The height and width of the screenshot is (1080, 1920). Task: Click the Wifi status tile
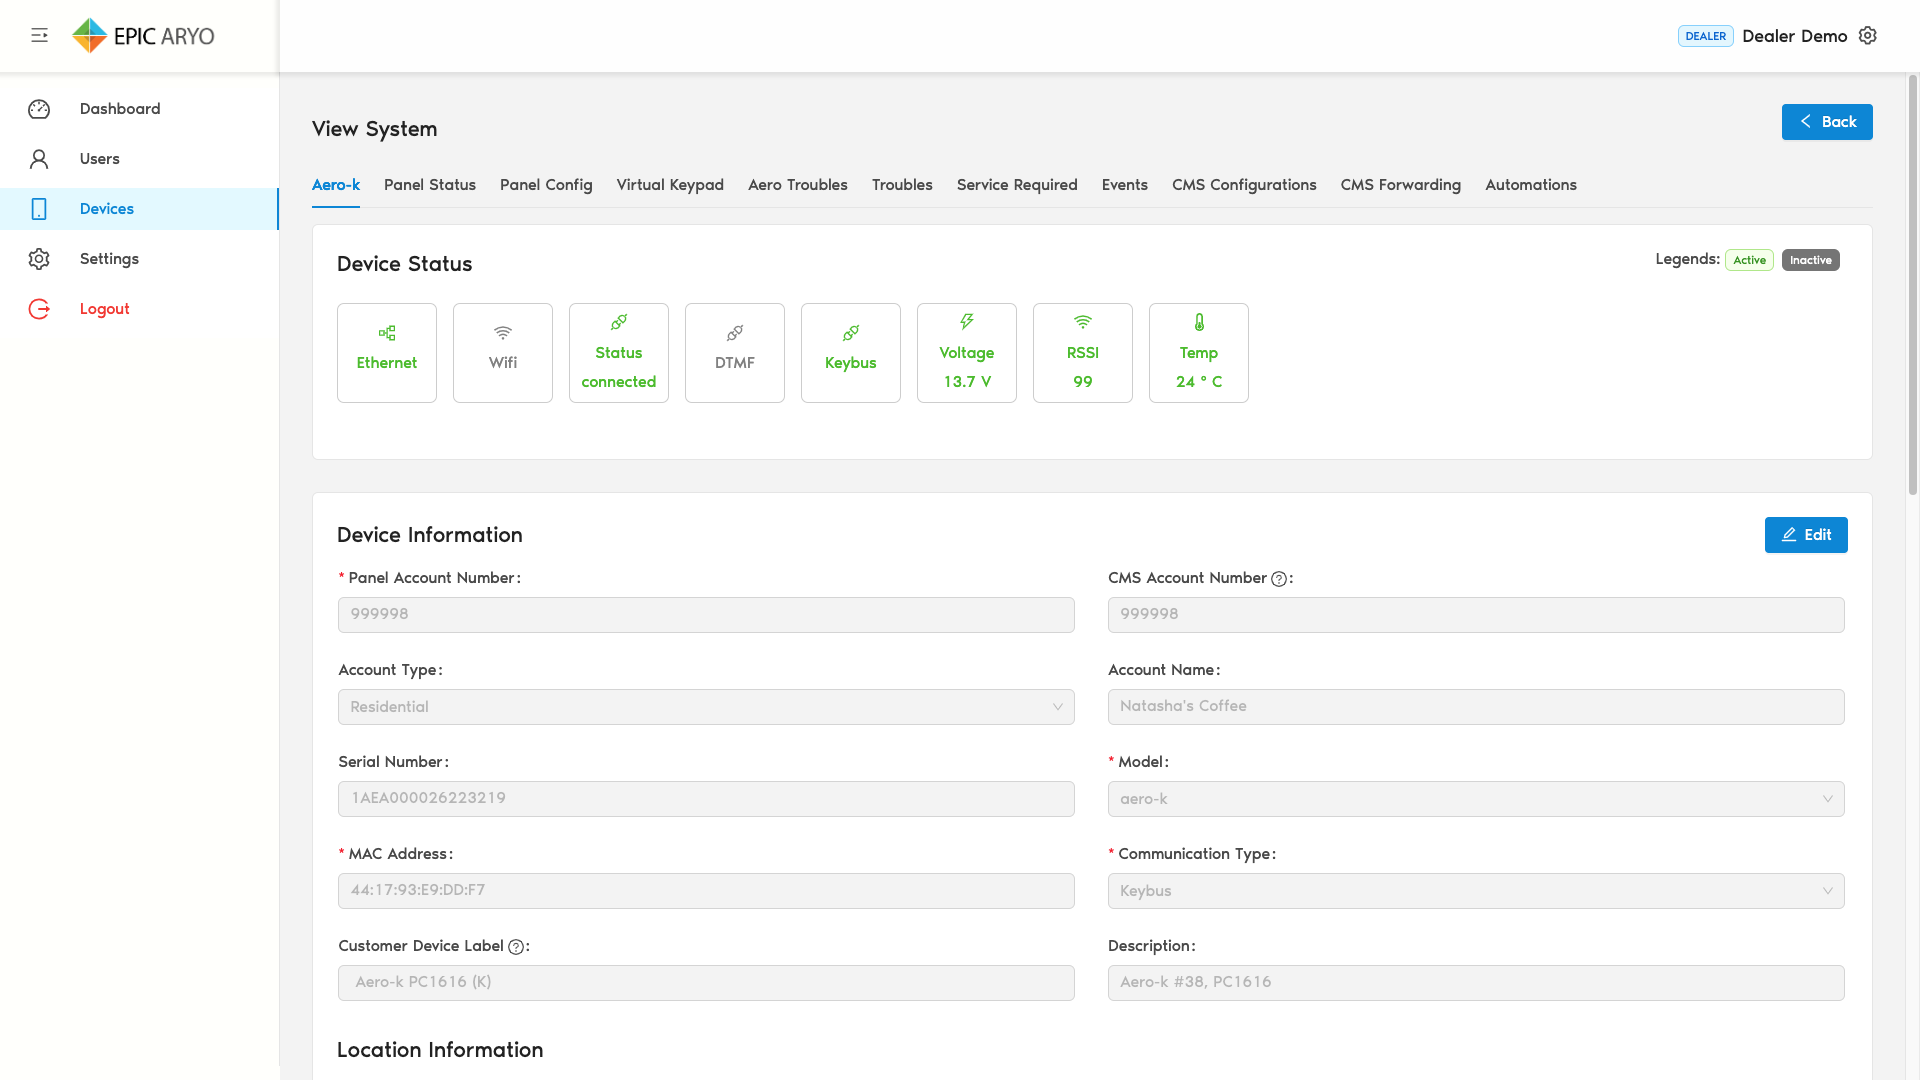503,353
